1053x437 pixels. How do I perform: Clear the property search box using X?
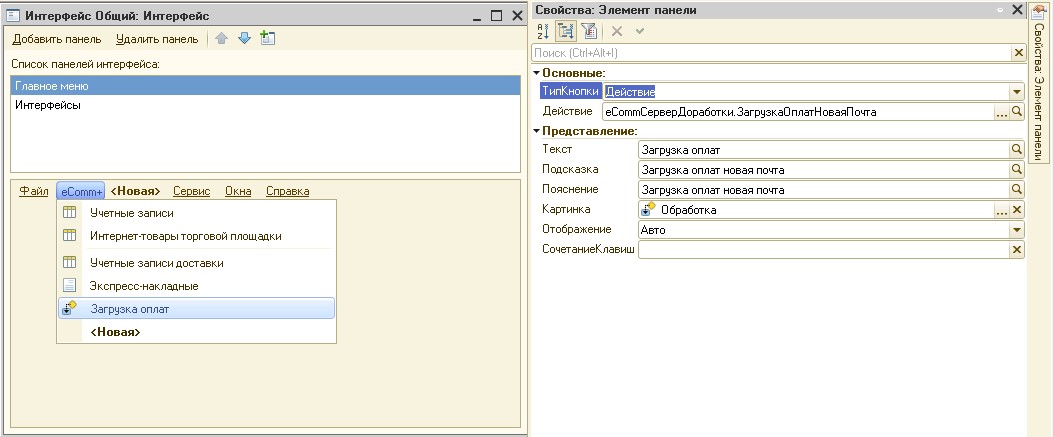tap(1019, 53)
